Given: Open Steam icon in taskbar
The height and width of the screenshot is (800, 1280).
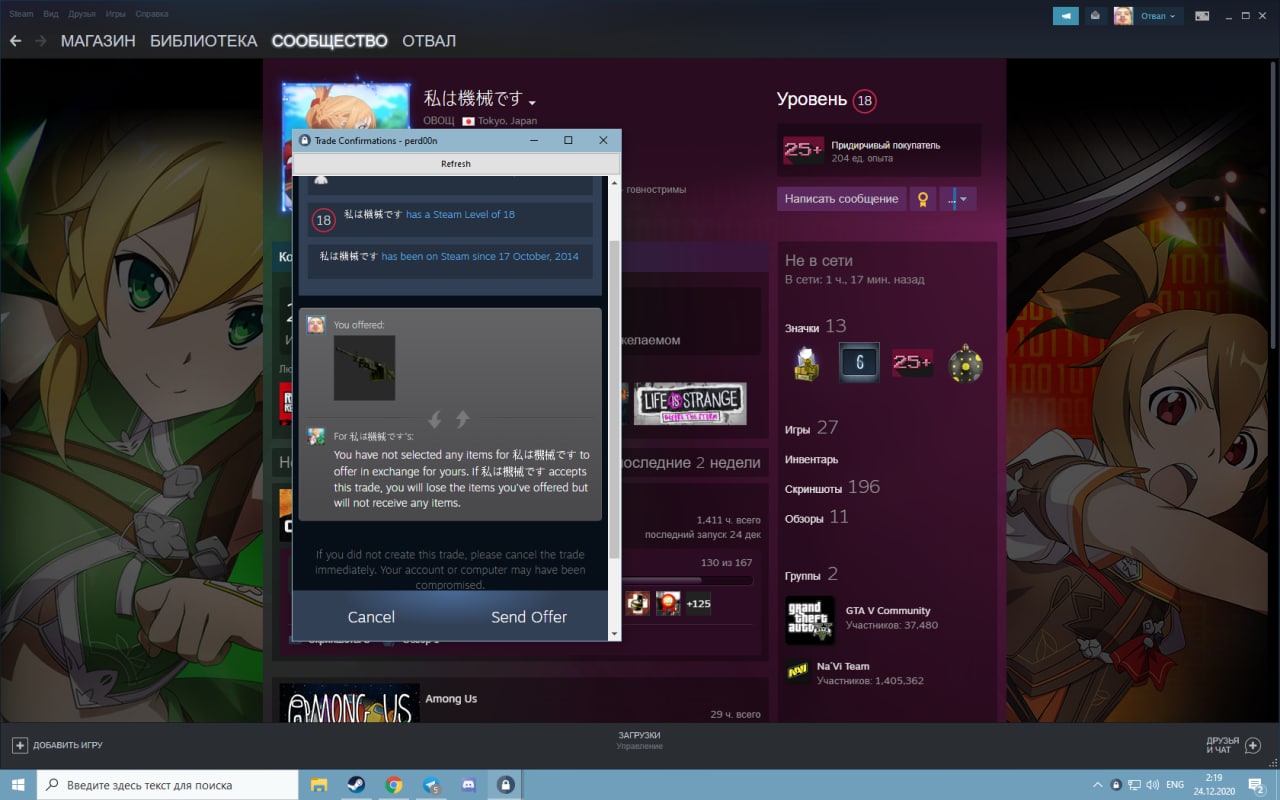Looking at the screenshot, I should click(356, 785).
